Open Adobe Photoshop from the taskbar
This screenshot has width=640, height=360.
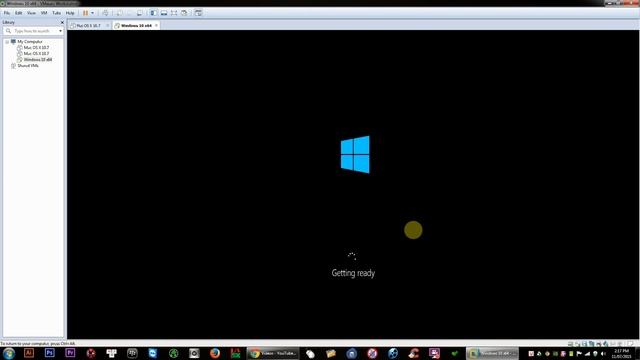click(49, 353)
